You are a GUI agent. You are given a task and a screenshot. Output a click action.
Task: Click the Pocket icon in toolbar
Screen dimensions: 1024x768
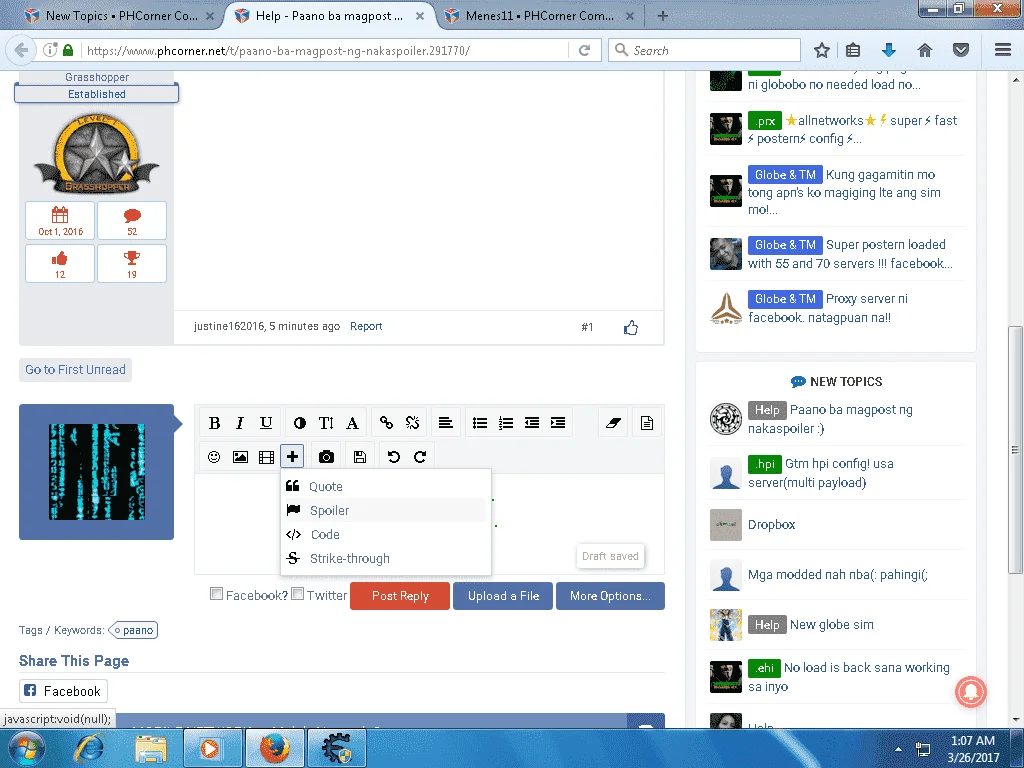[x=961, y=50]
